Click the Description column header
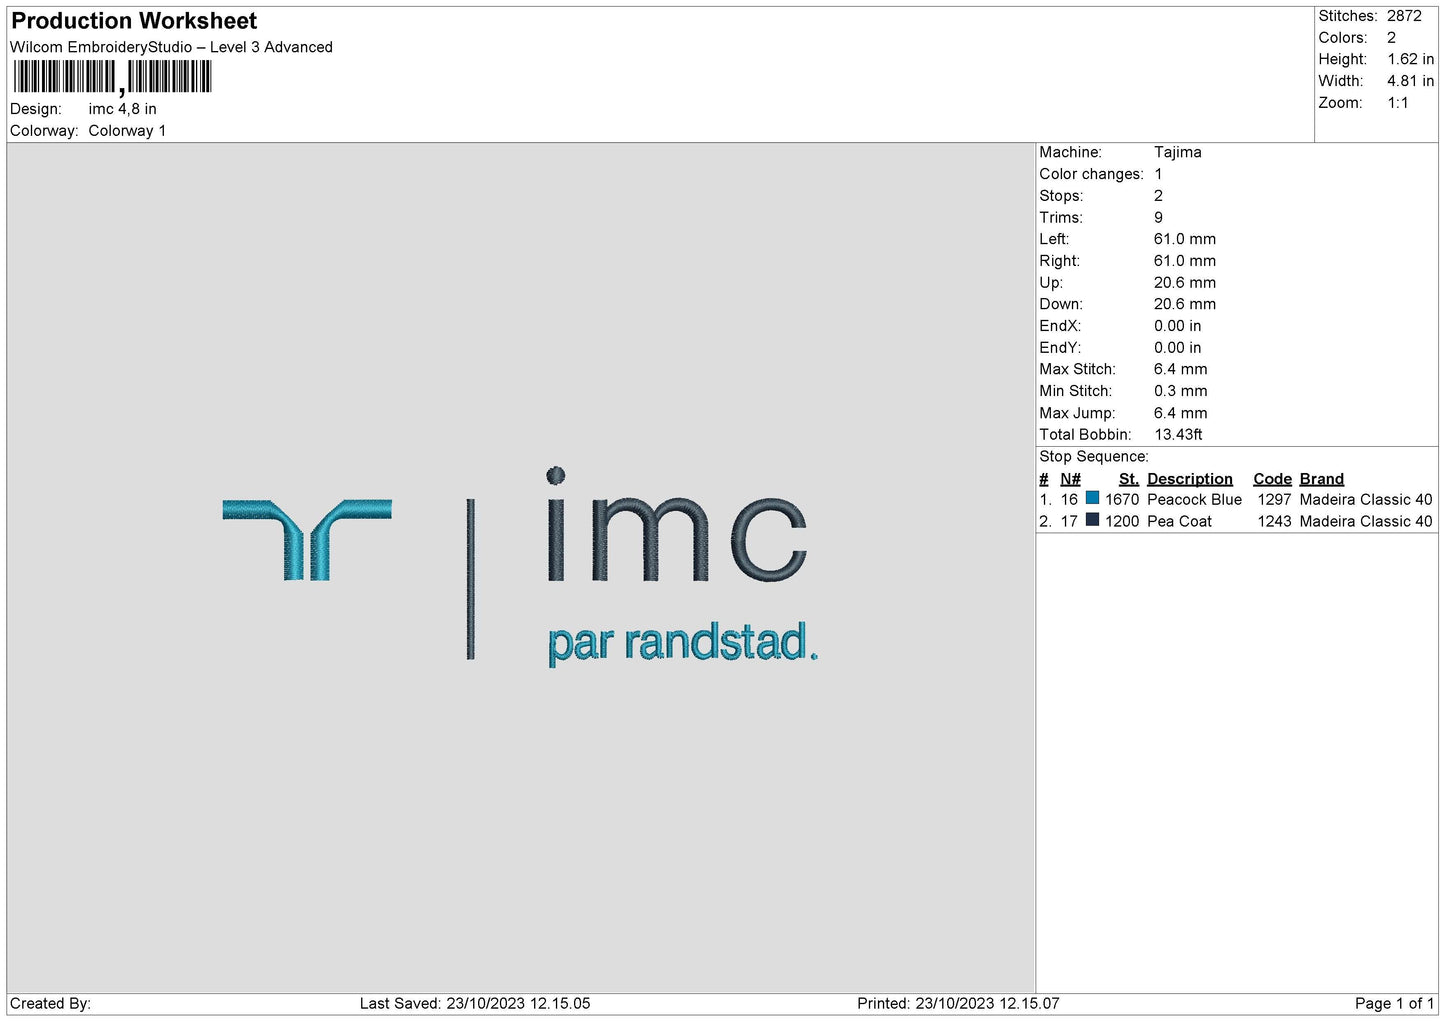The image size is (1445, 1021). tap(1190, 479)
